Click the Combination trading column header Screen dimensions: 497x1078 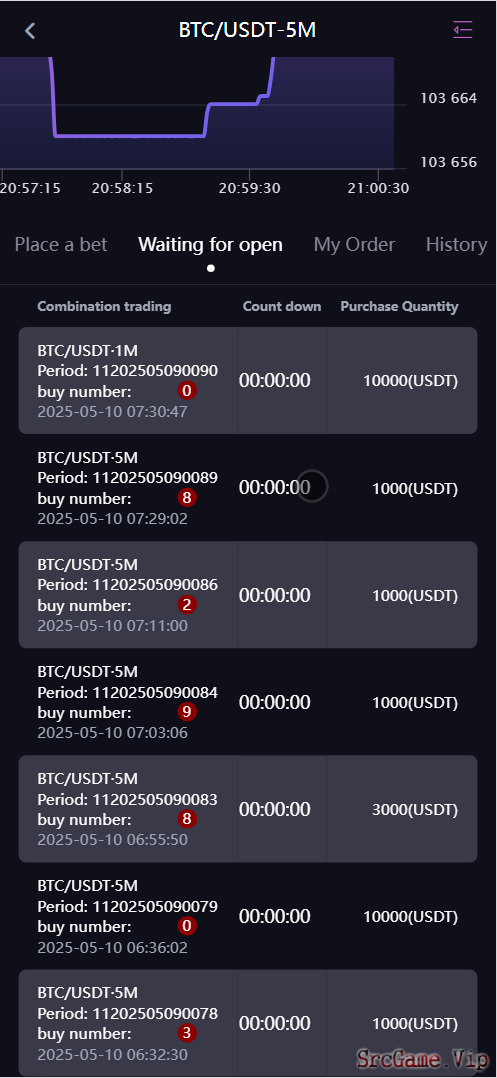(x=104, y=307)
